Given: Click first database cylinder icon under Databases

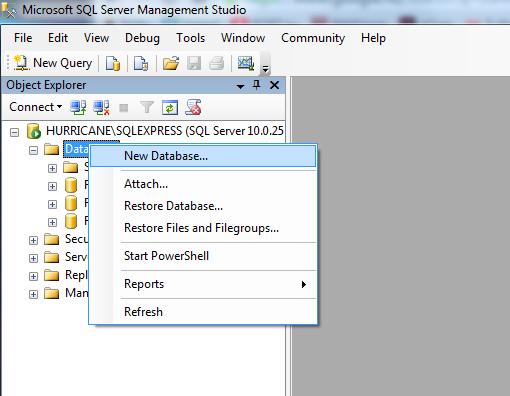Looking at the screenshot, I should 71,185.
